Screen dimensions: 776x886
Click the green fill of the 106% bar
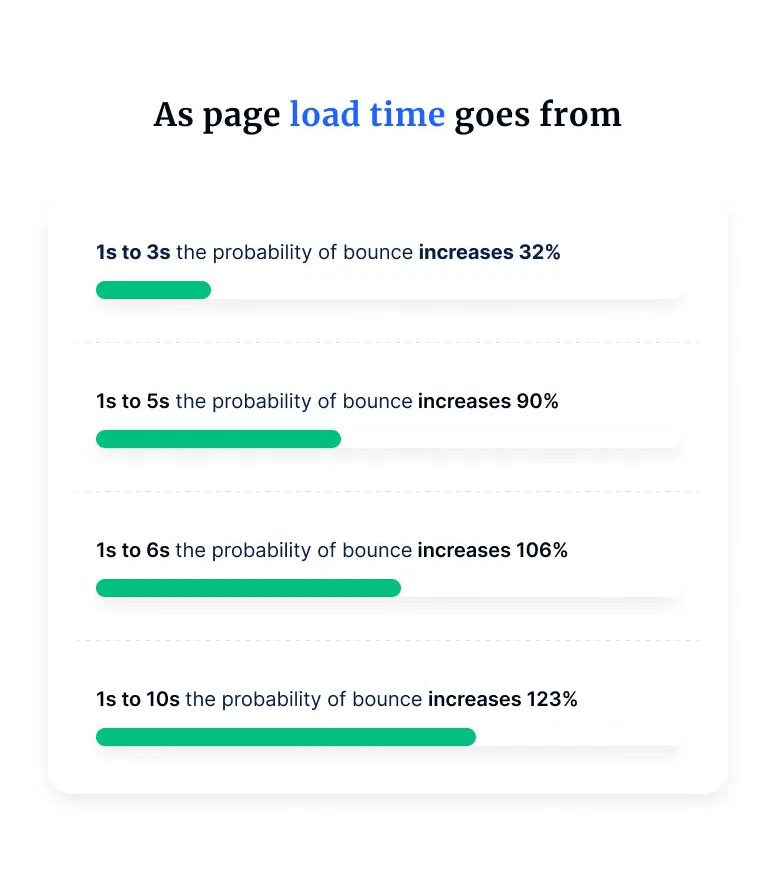click(x=248, y=588)
